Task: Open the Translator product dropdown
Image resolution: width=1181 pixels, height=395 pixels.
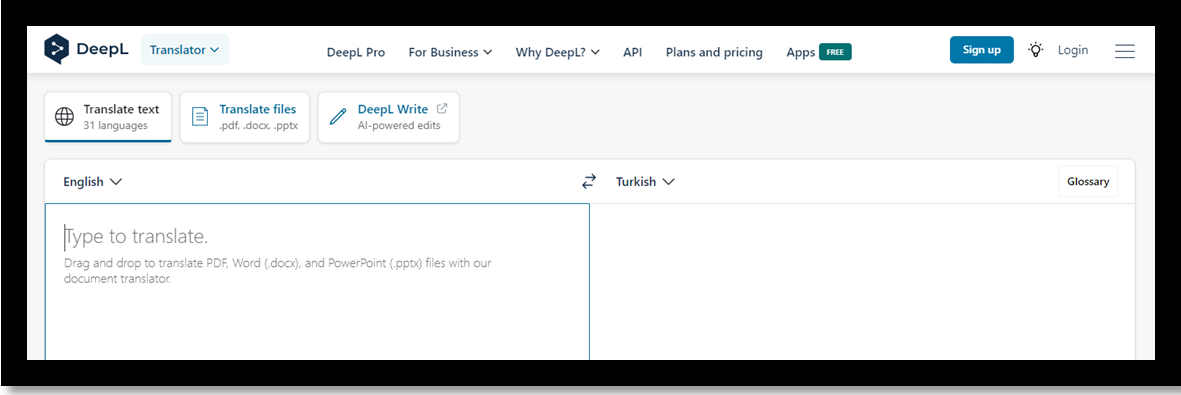Action: click(x=185, y=50)
